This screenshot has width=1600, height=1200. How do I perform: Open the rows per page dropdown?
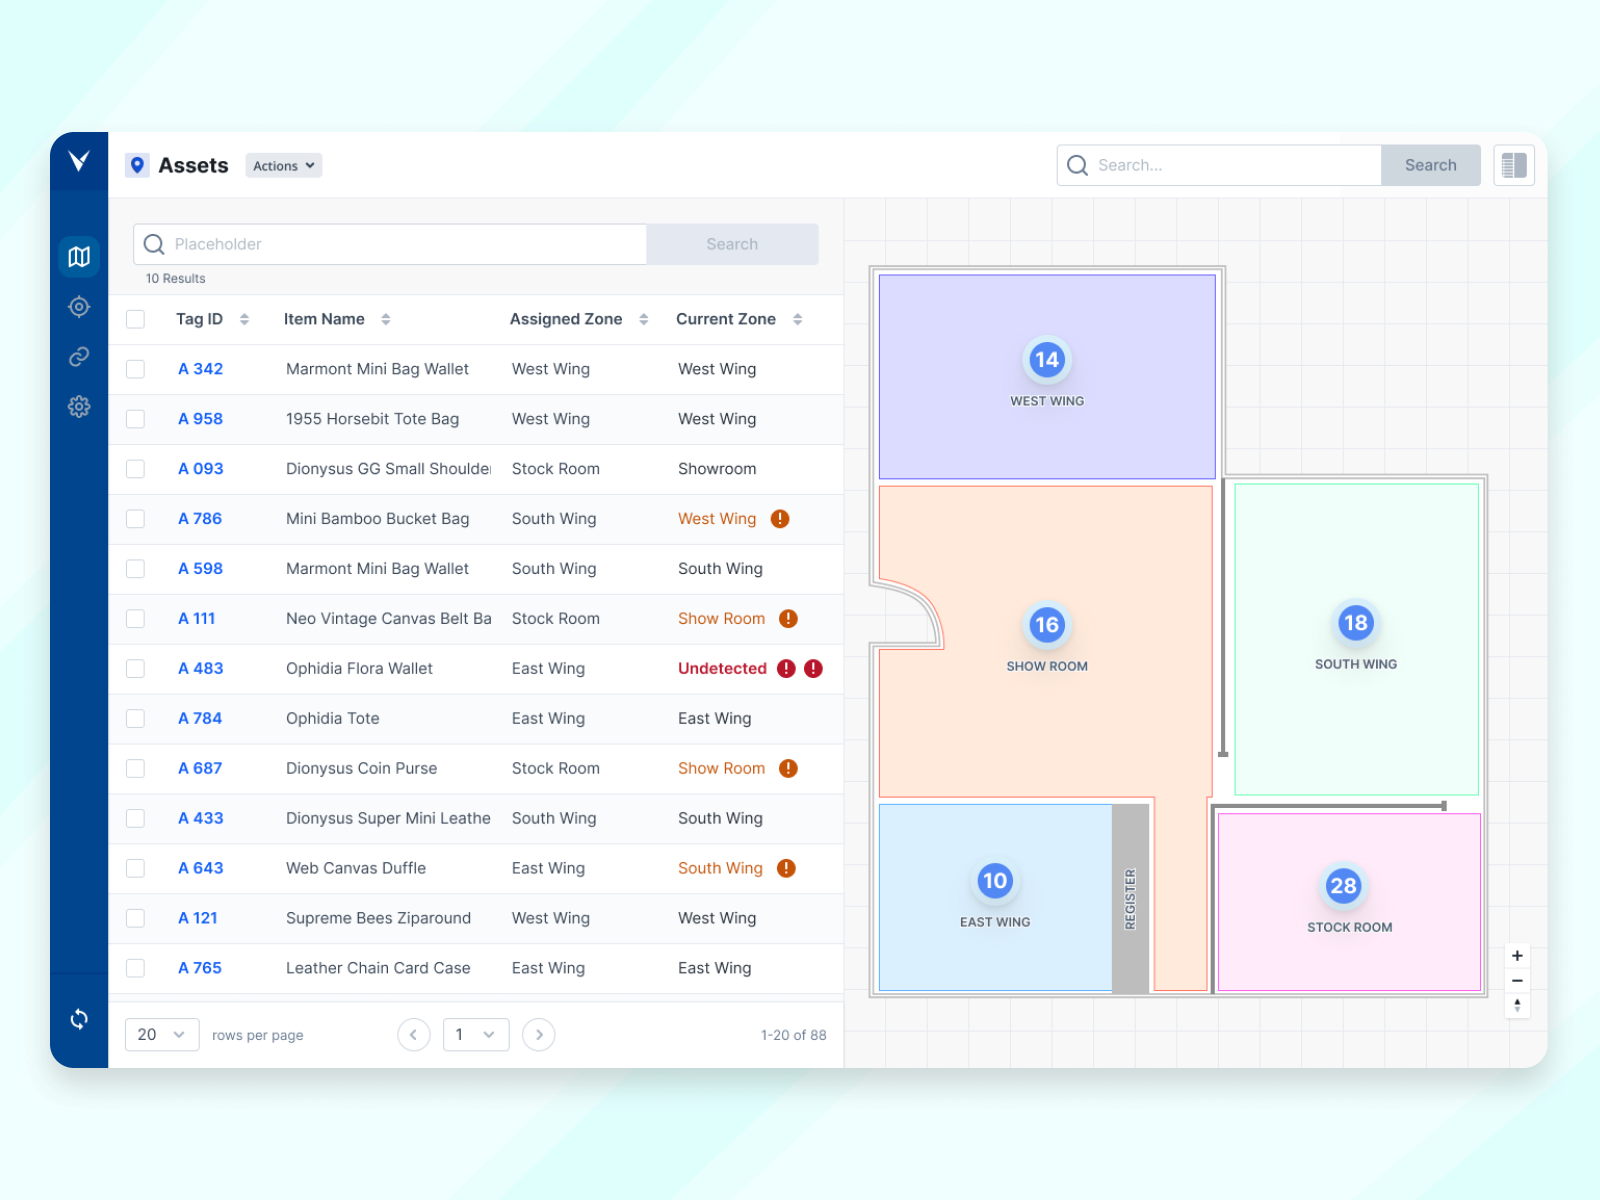click(x=161, y=1035)
